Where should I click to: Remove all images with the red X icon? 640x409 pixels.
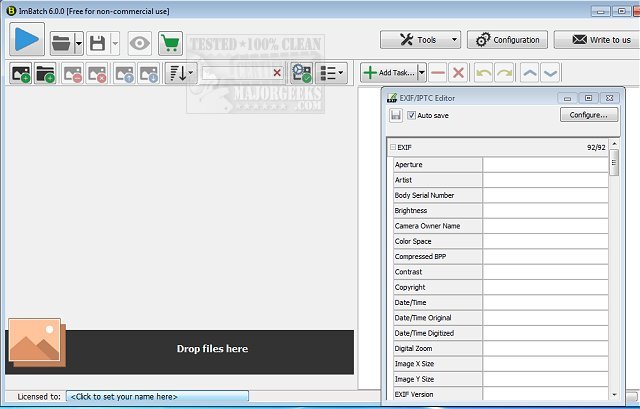[x=97, y=73]
